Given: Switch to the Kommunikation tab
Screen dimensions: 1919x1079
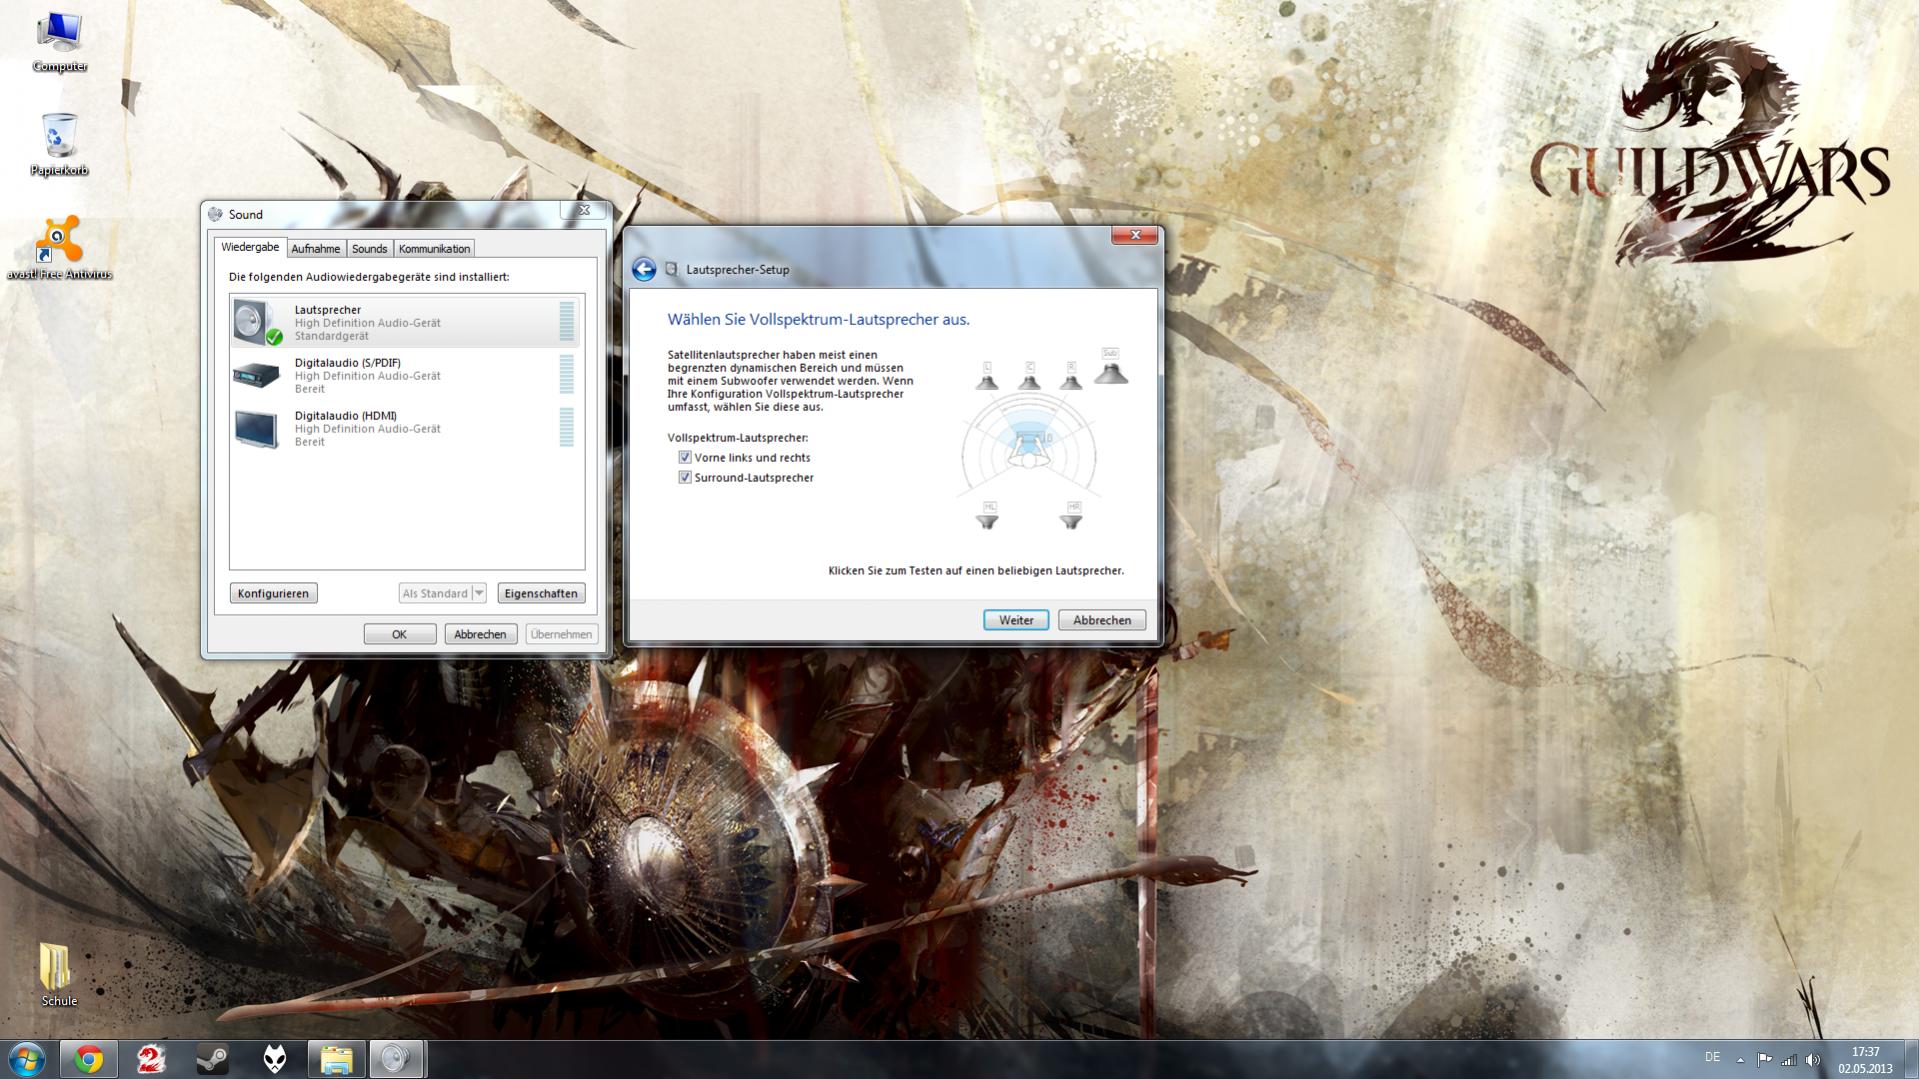Looking at the screenshot, I should click(x=434, y=249).
